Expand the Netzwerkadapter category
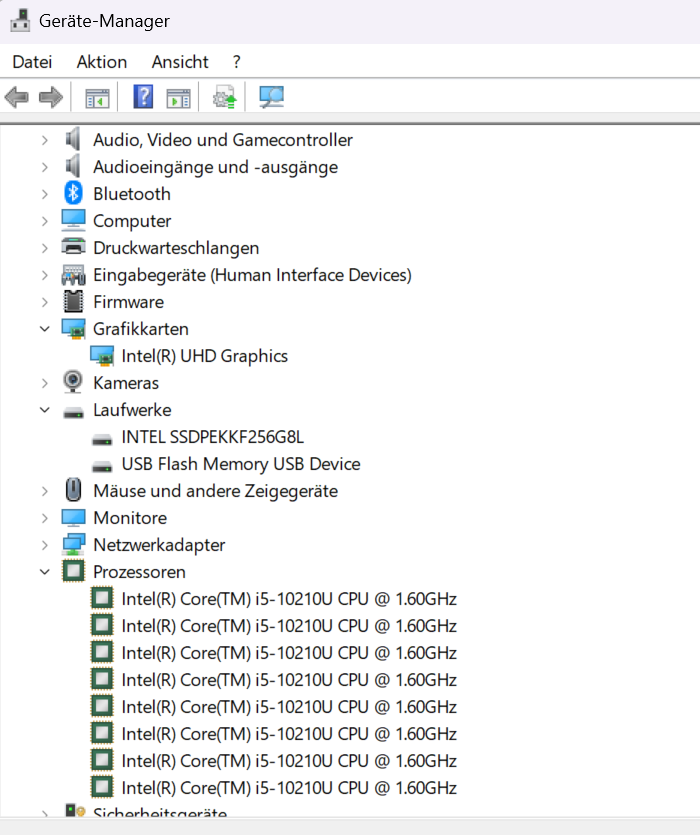Viewport: 700px width, 835px height. click(x=45, y=545)
